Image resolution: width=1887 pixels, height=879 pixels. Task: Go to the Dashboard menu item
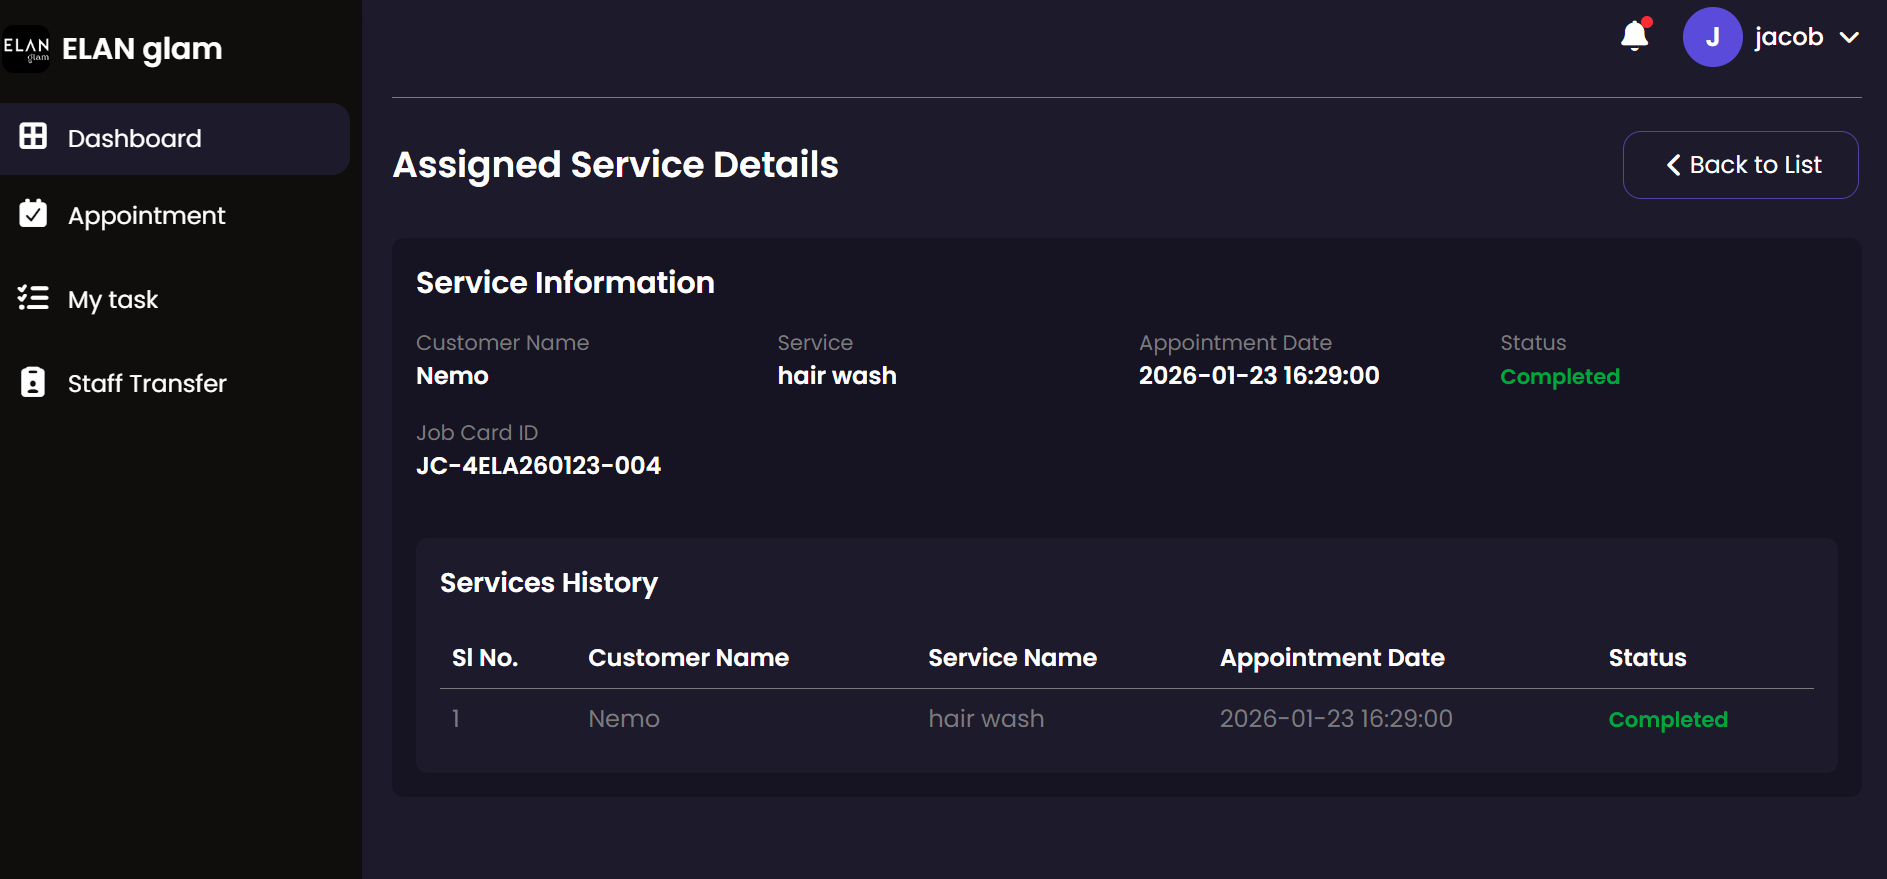coord(135,139)
